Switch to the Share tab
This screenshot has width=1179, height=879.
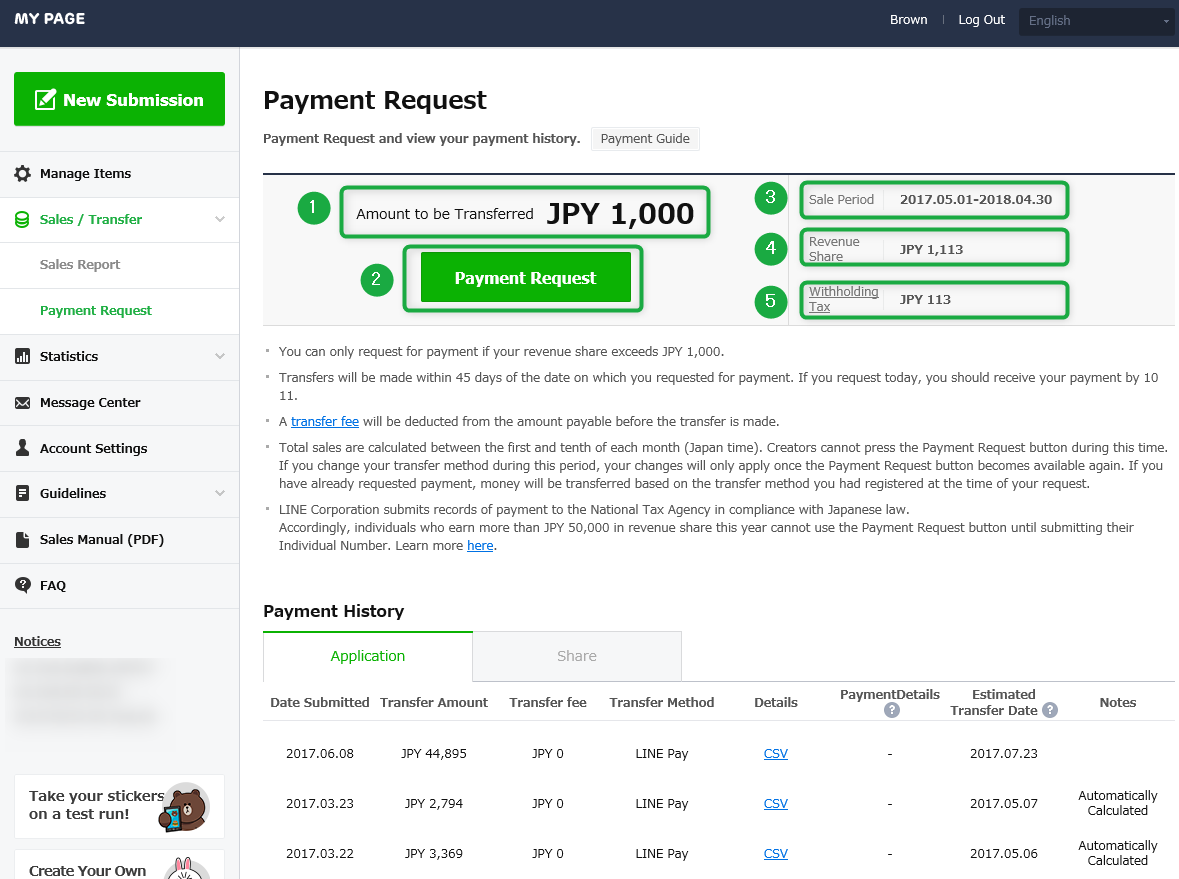click(576, 656)
